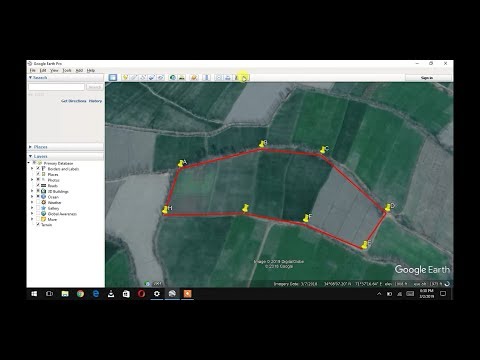Toggle the Photos layer checkbox
This screenshot has width=480, height=360.
coord(38,180)
